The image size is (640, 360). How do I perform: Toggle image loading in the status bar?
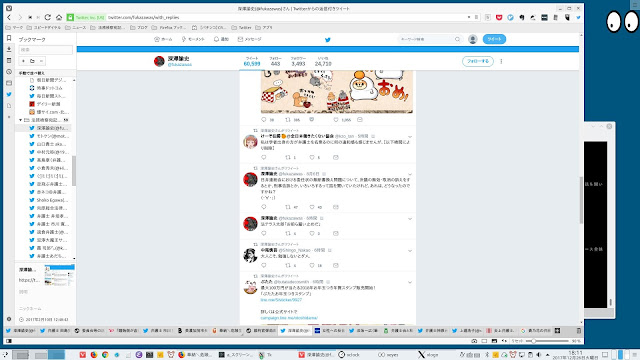tap(494, 341)
